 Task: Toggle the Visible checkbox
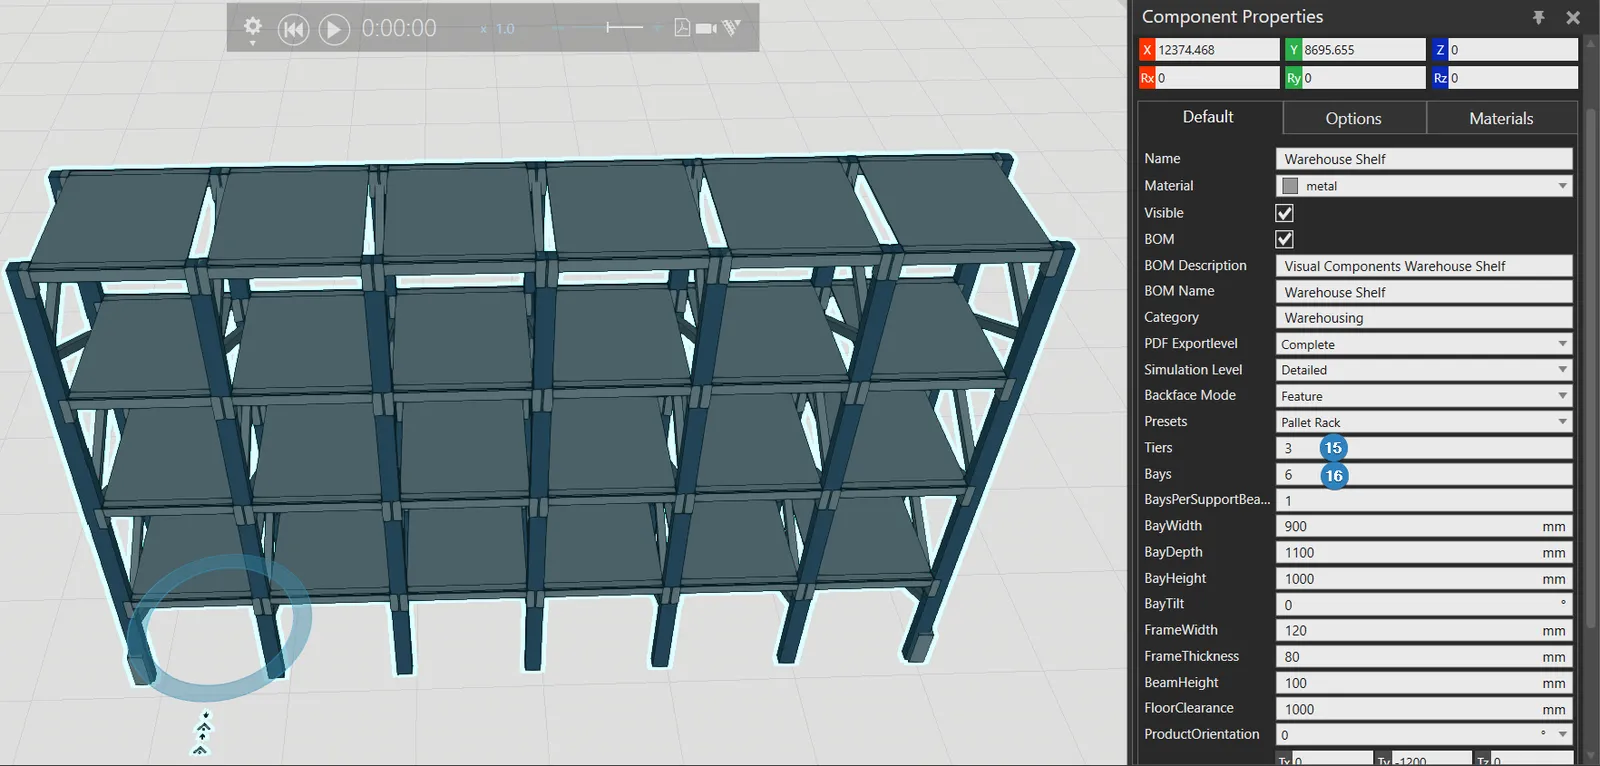(x=1284, y=213)
